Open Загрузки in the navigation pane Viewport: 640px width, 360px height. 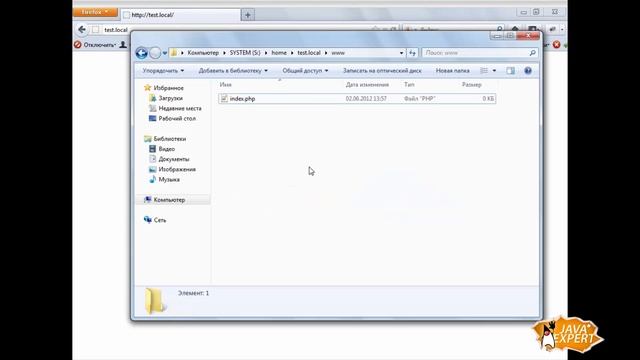(170, 98)
